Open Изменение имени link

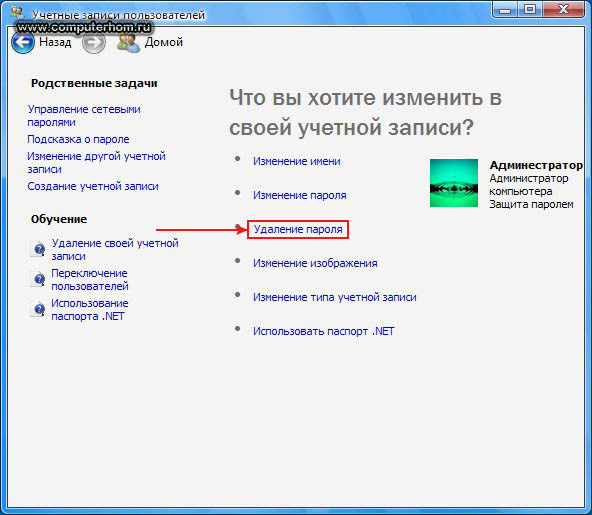point(296,161)
